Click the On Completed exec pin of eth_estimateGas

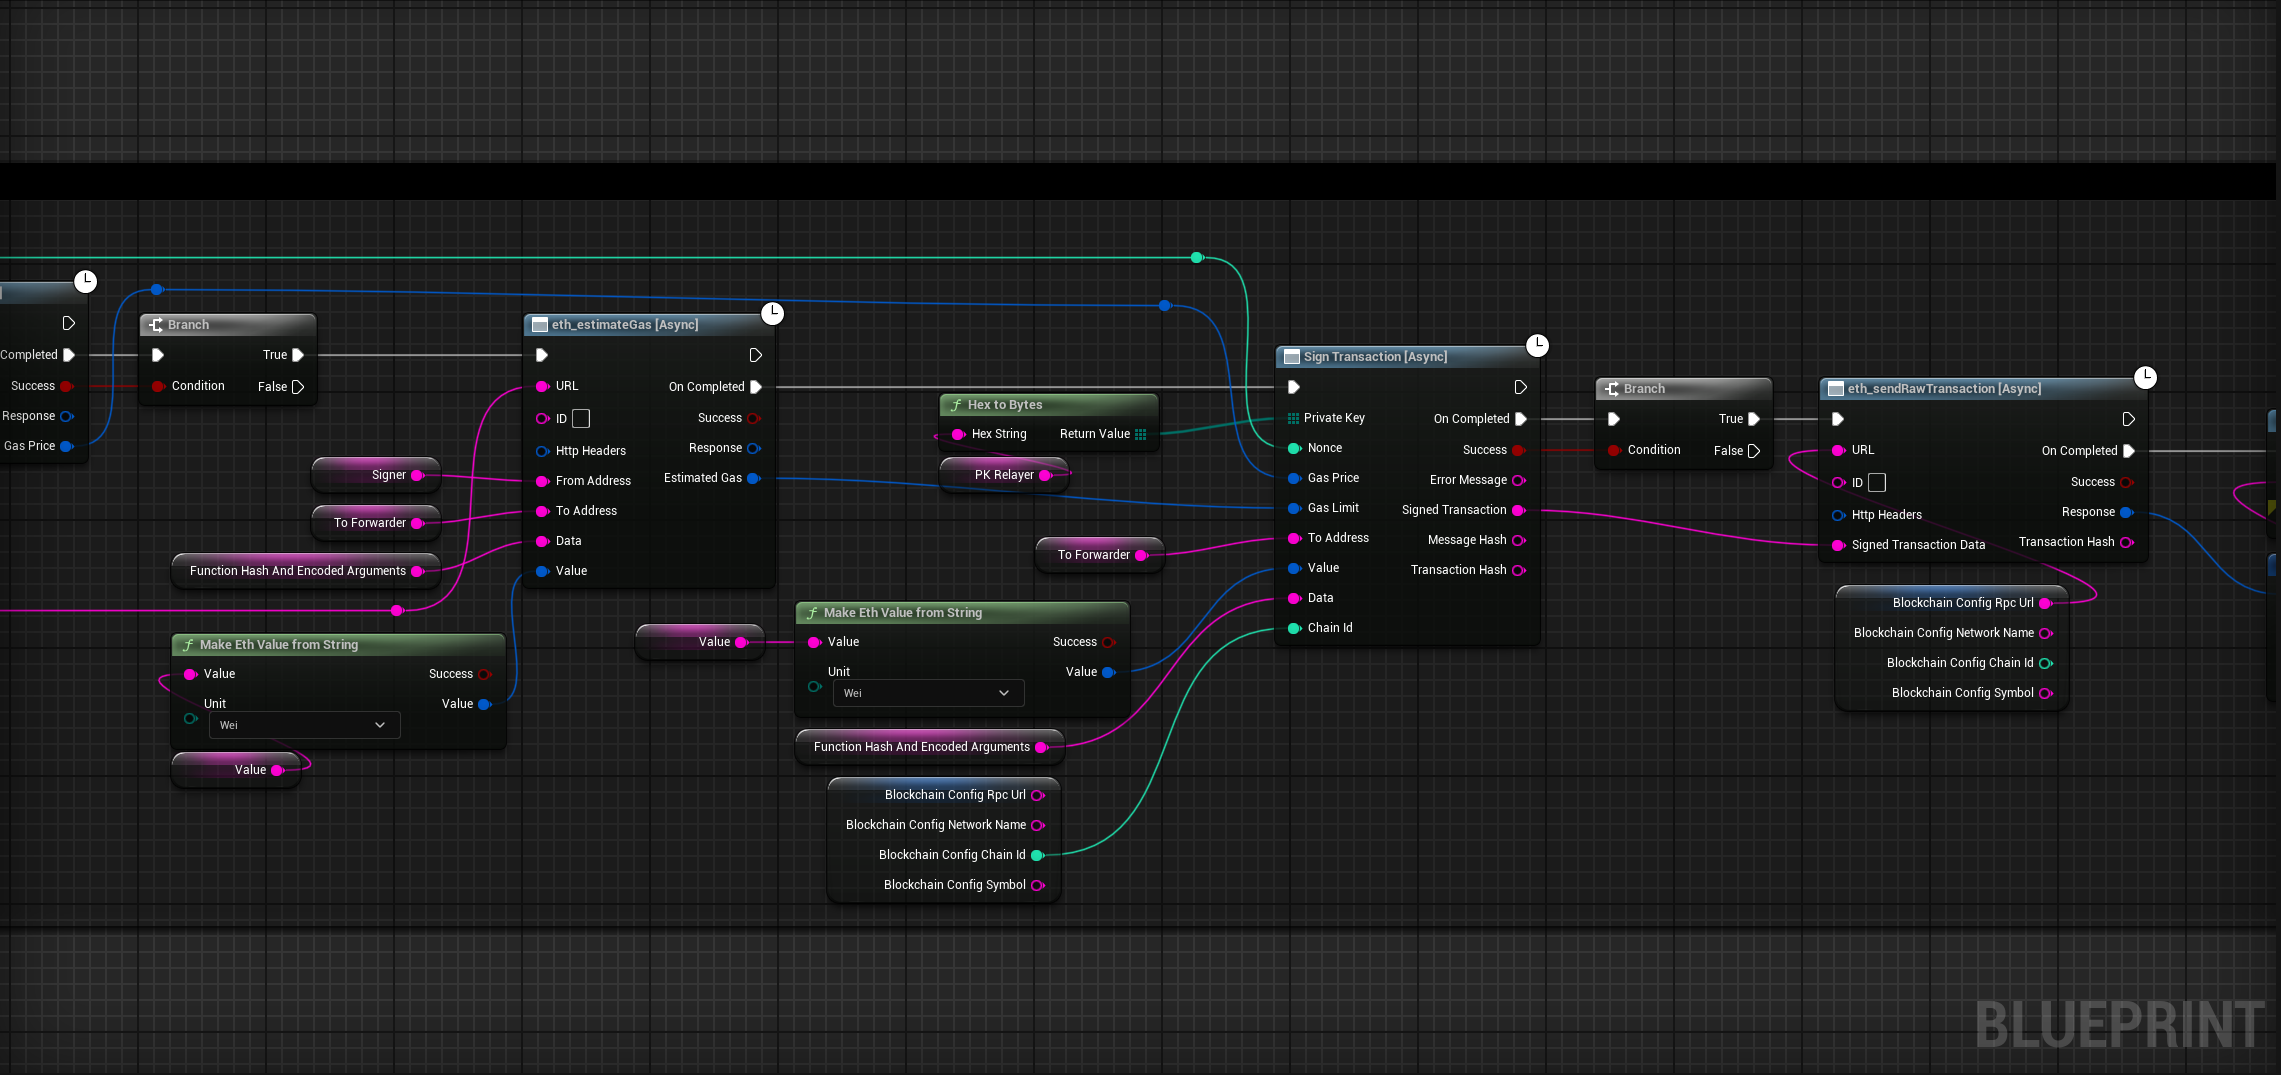[756, 387]
